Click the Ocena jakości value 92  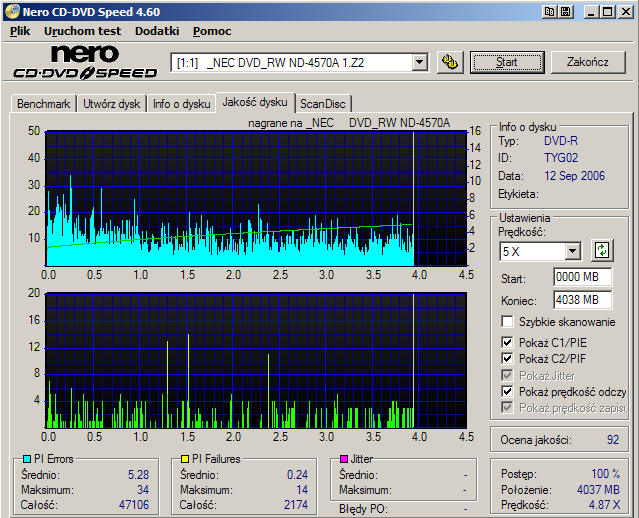coord(613,440)
